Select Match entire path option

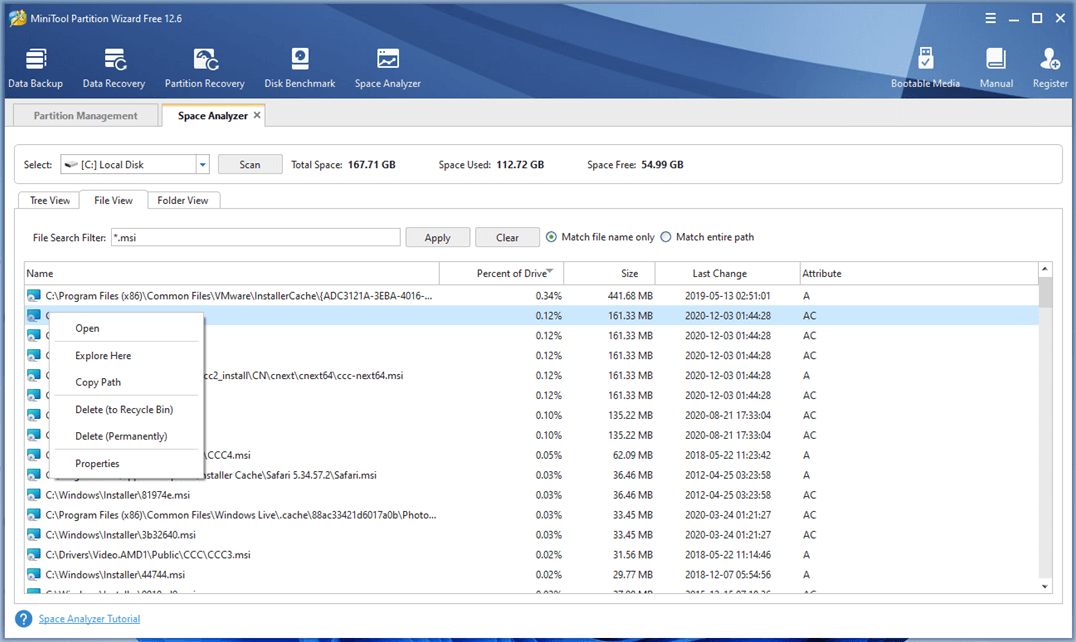click(x=708, y=237)
